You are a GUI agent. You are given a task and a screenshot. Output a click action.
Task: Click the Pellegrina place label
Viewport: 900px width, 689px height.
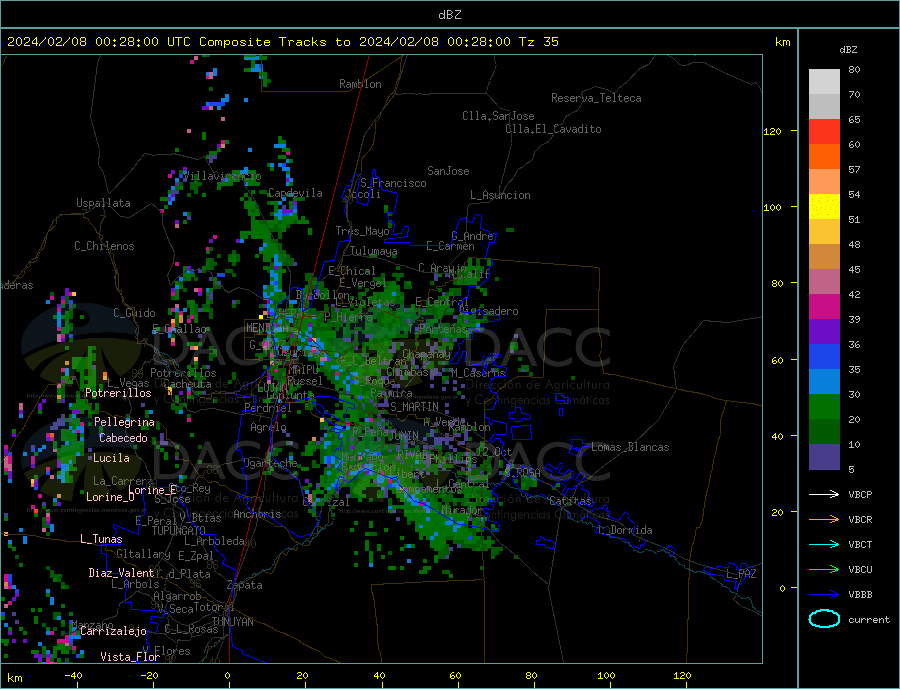pyautogui.click(x=124, y=422)
